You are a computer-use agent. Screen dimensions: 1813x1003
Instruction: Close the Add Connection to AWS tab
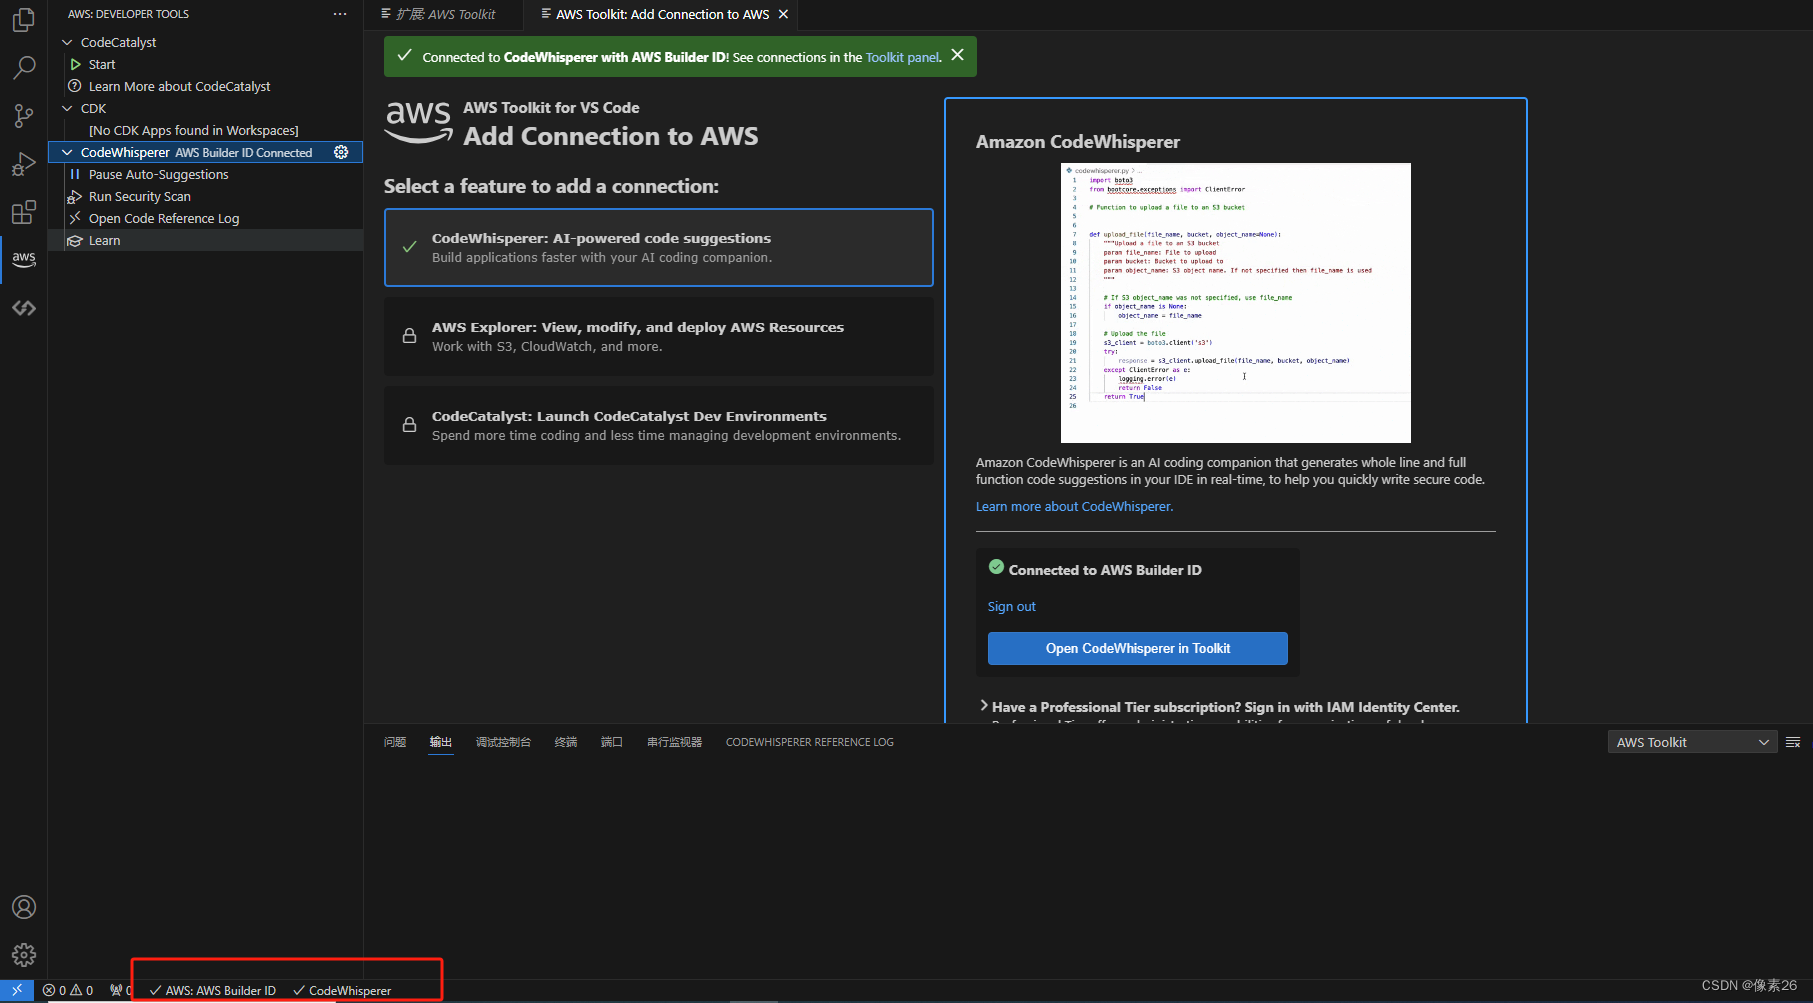[783, 14]
